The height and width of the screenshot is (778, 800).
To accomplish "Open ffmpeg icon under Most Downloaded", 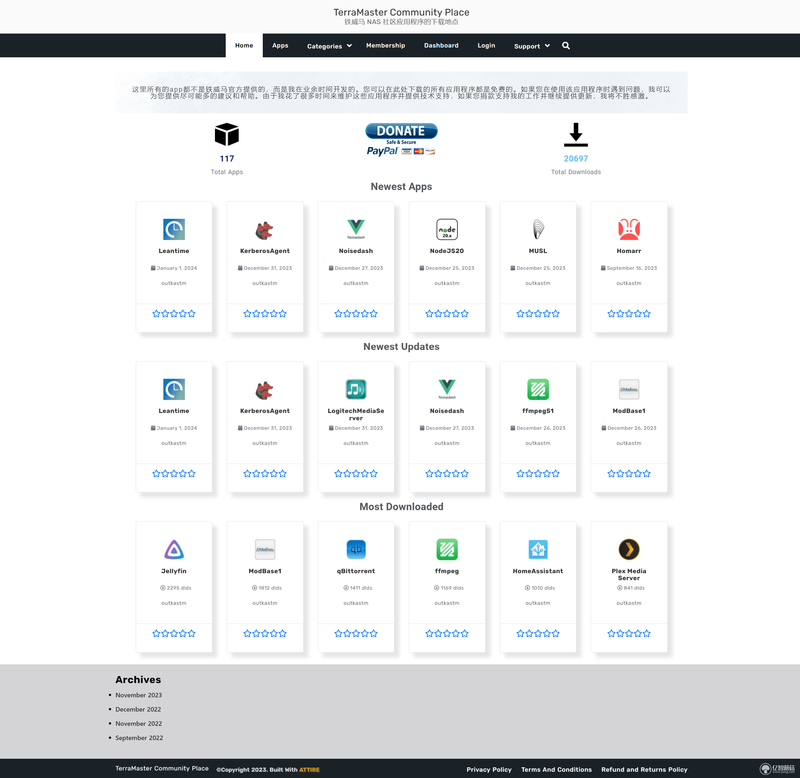I will (447, 549).
